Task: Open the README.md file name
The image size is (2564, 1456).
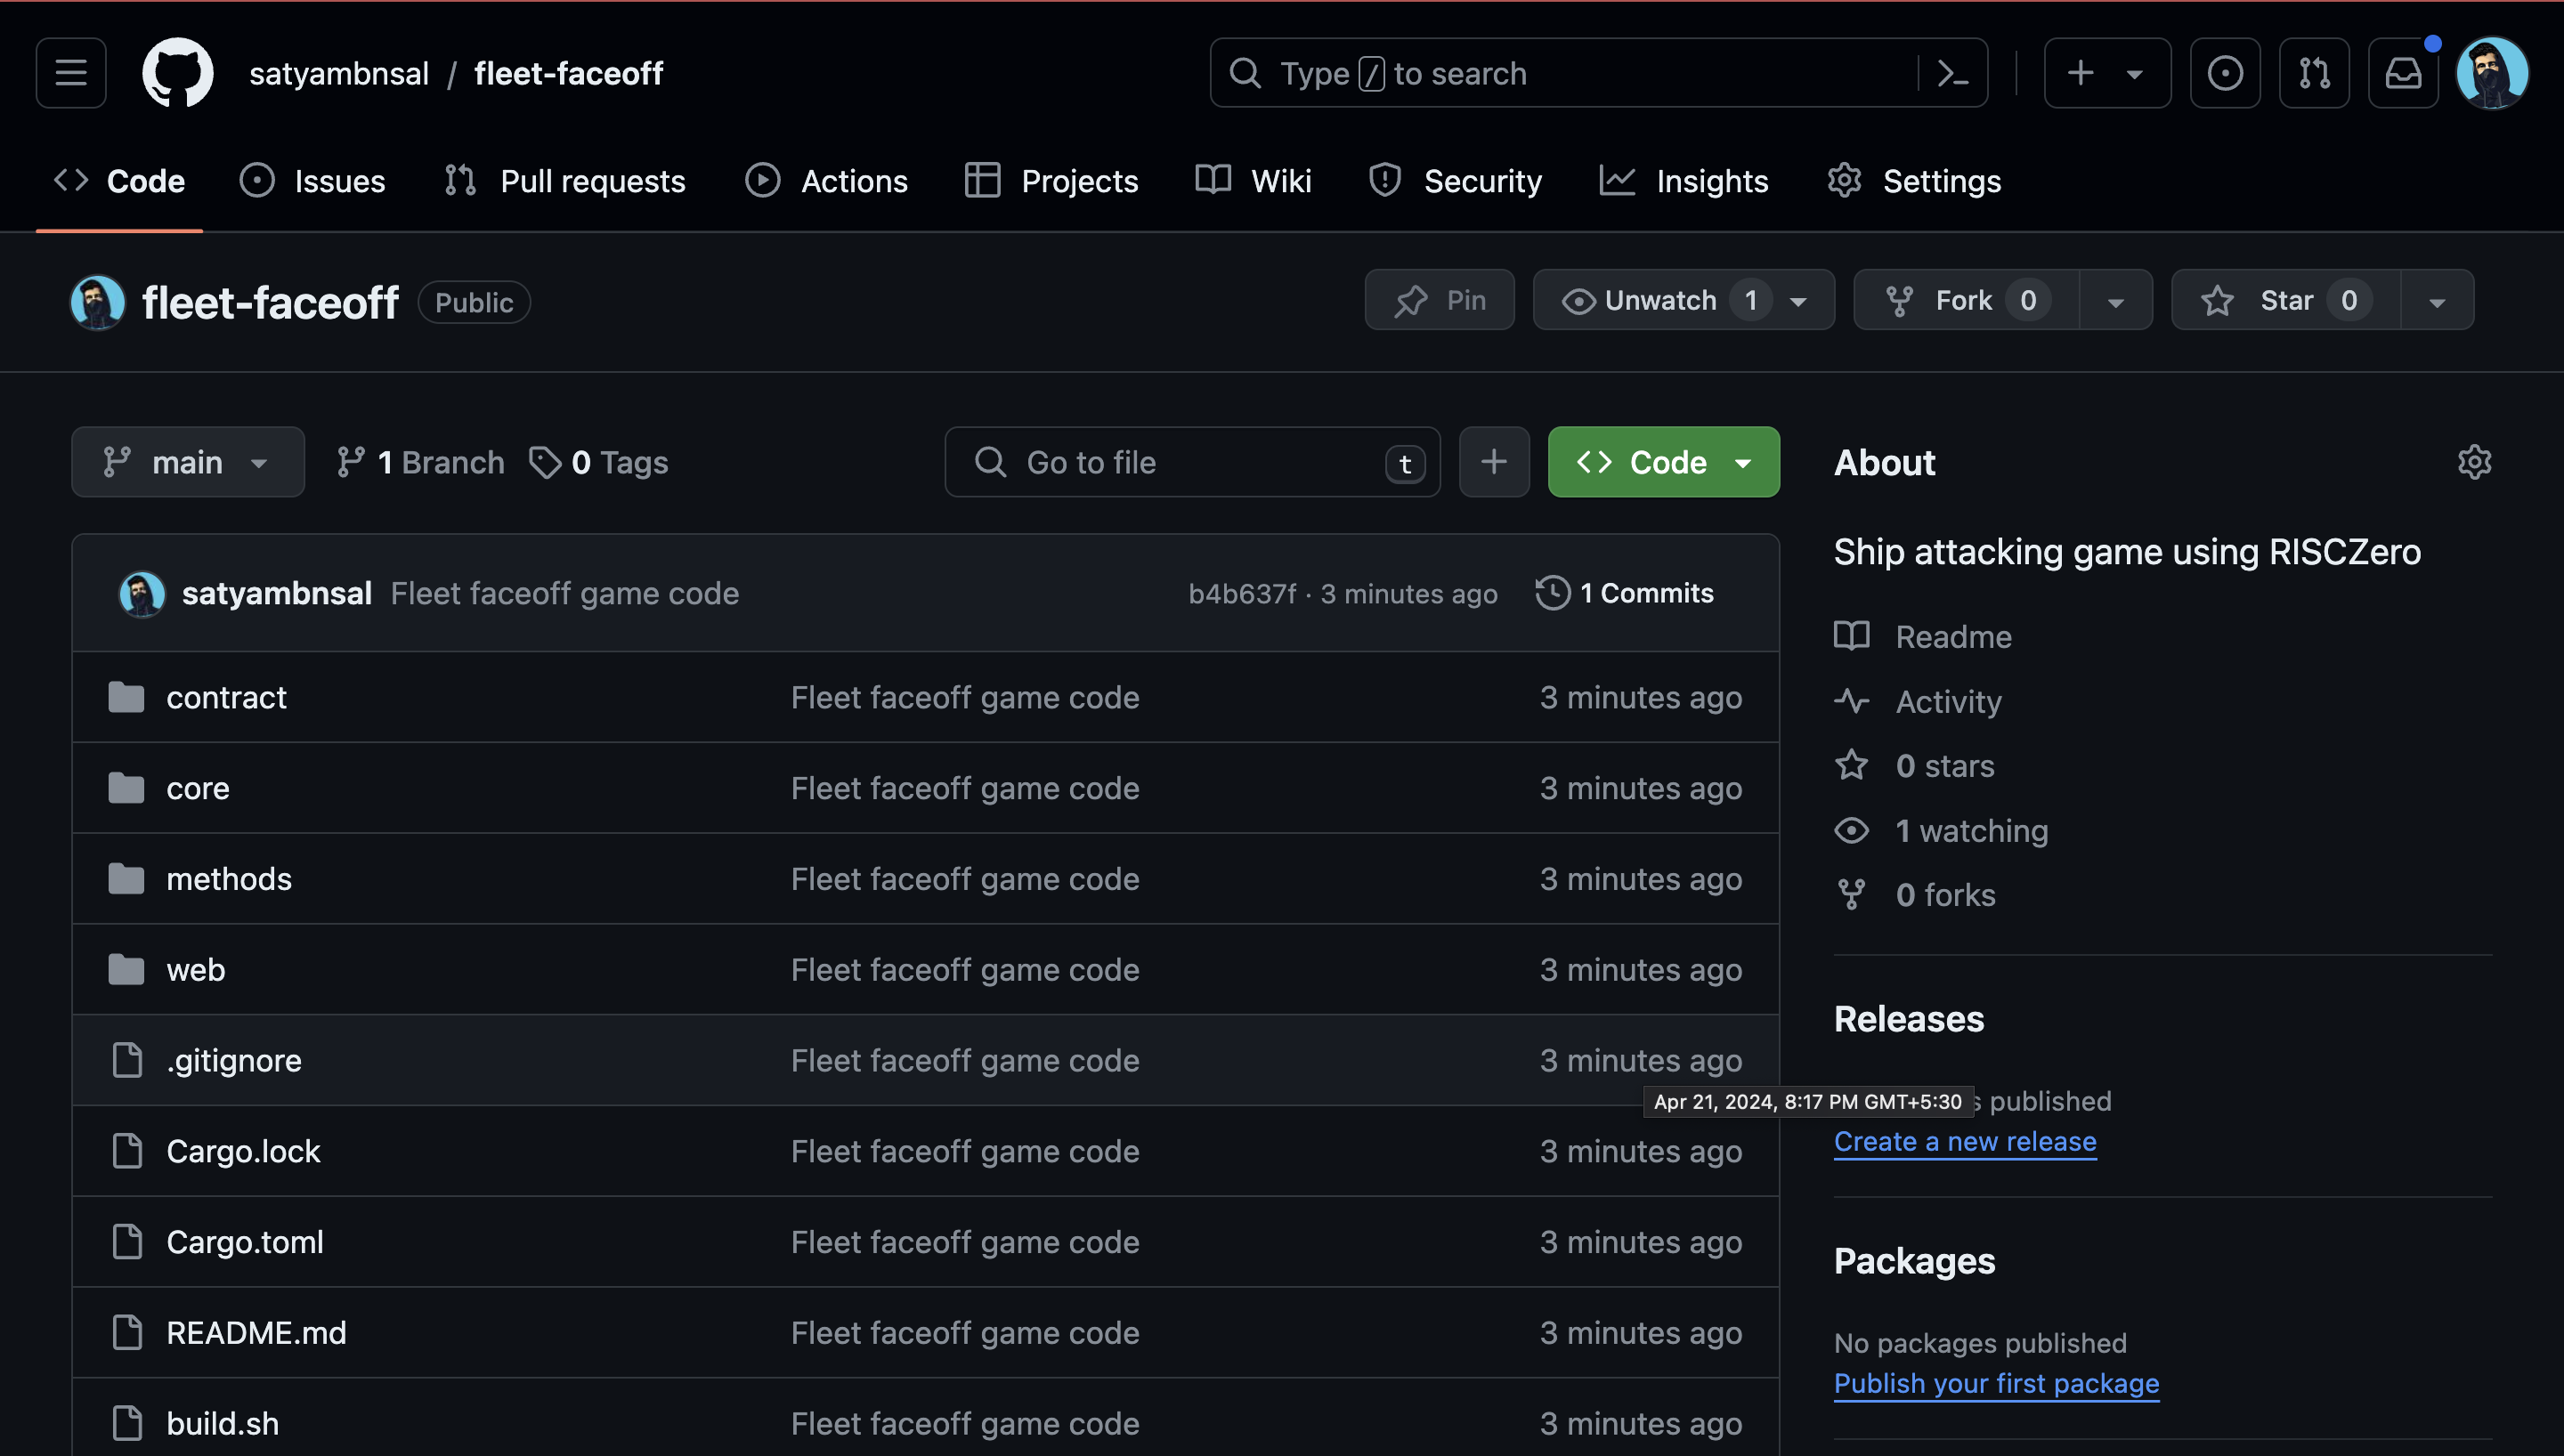Action: [x=256, y=1333]
